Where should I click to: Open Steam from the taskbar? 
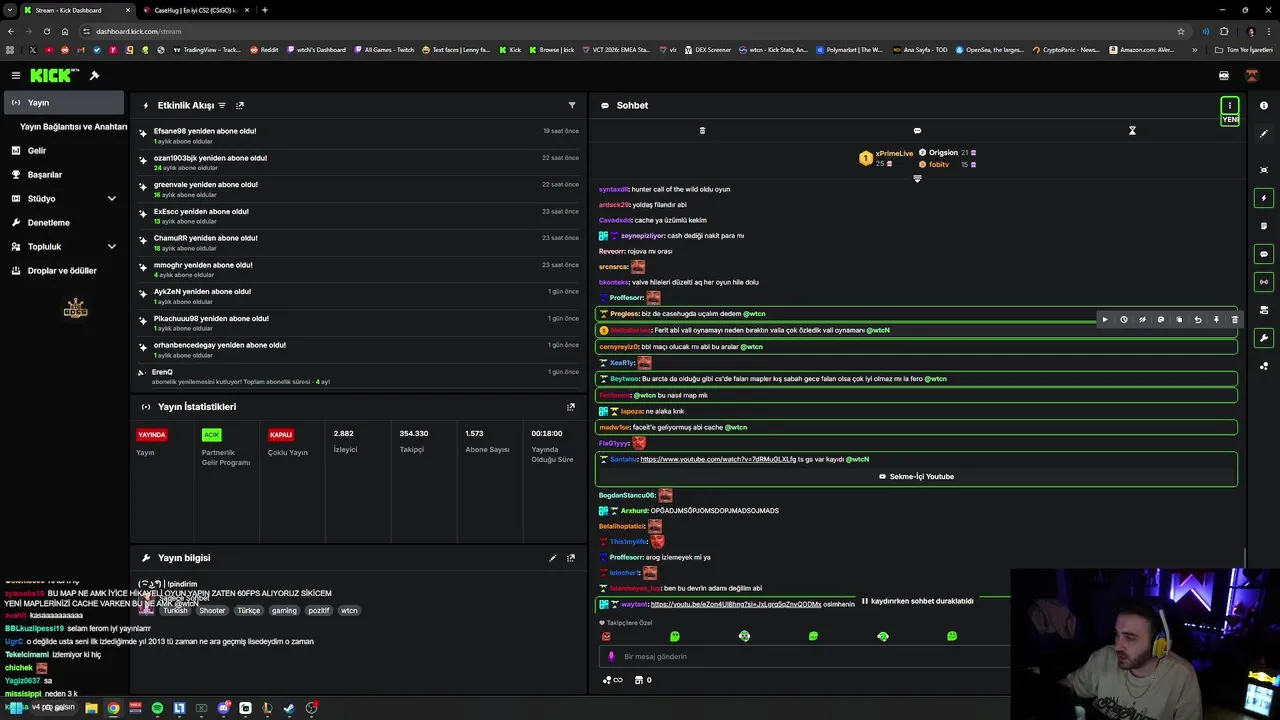pyautogui.click(x=289, y=708)
